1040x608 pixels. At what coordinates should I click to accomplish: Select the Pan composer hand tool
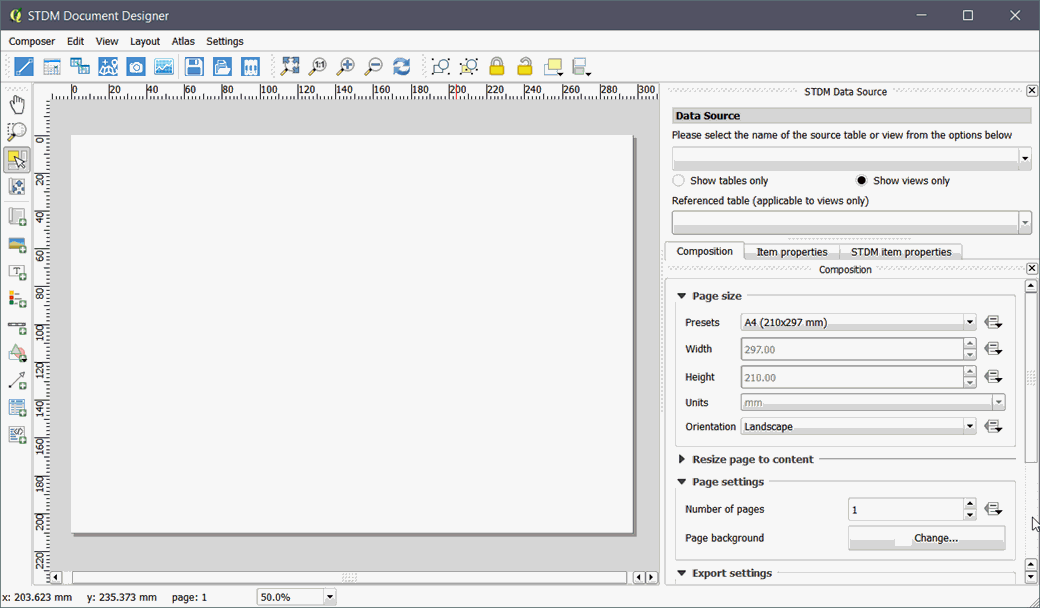[17, 104]
